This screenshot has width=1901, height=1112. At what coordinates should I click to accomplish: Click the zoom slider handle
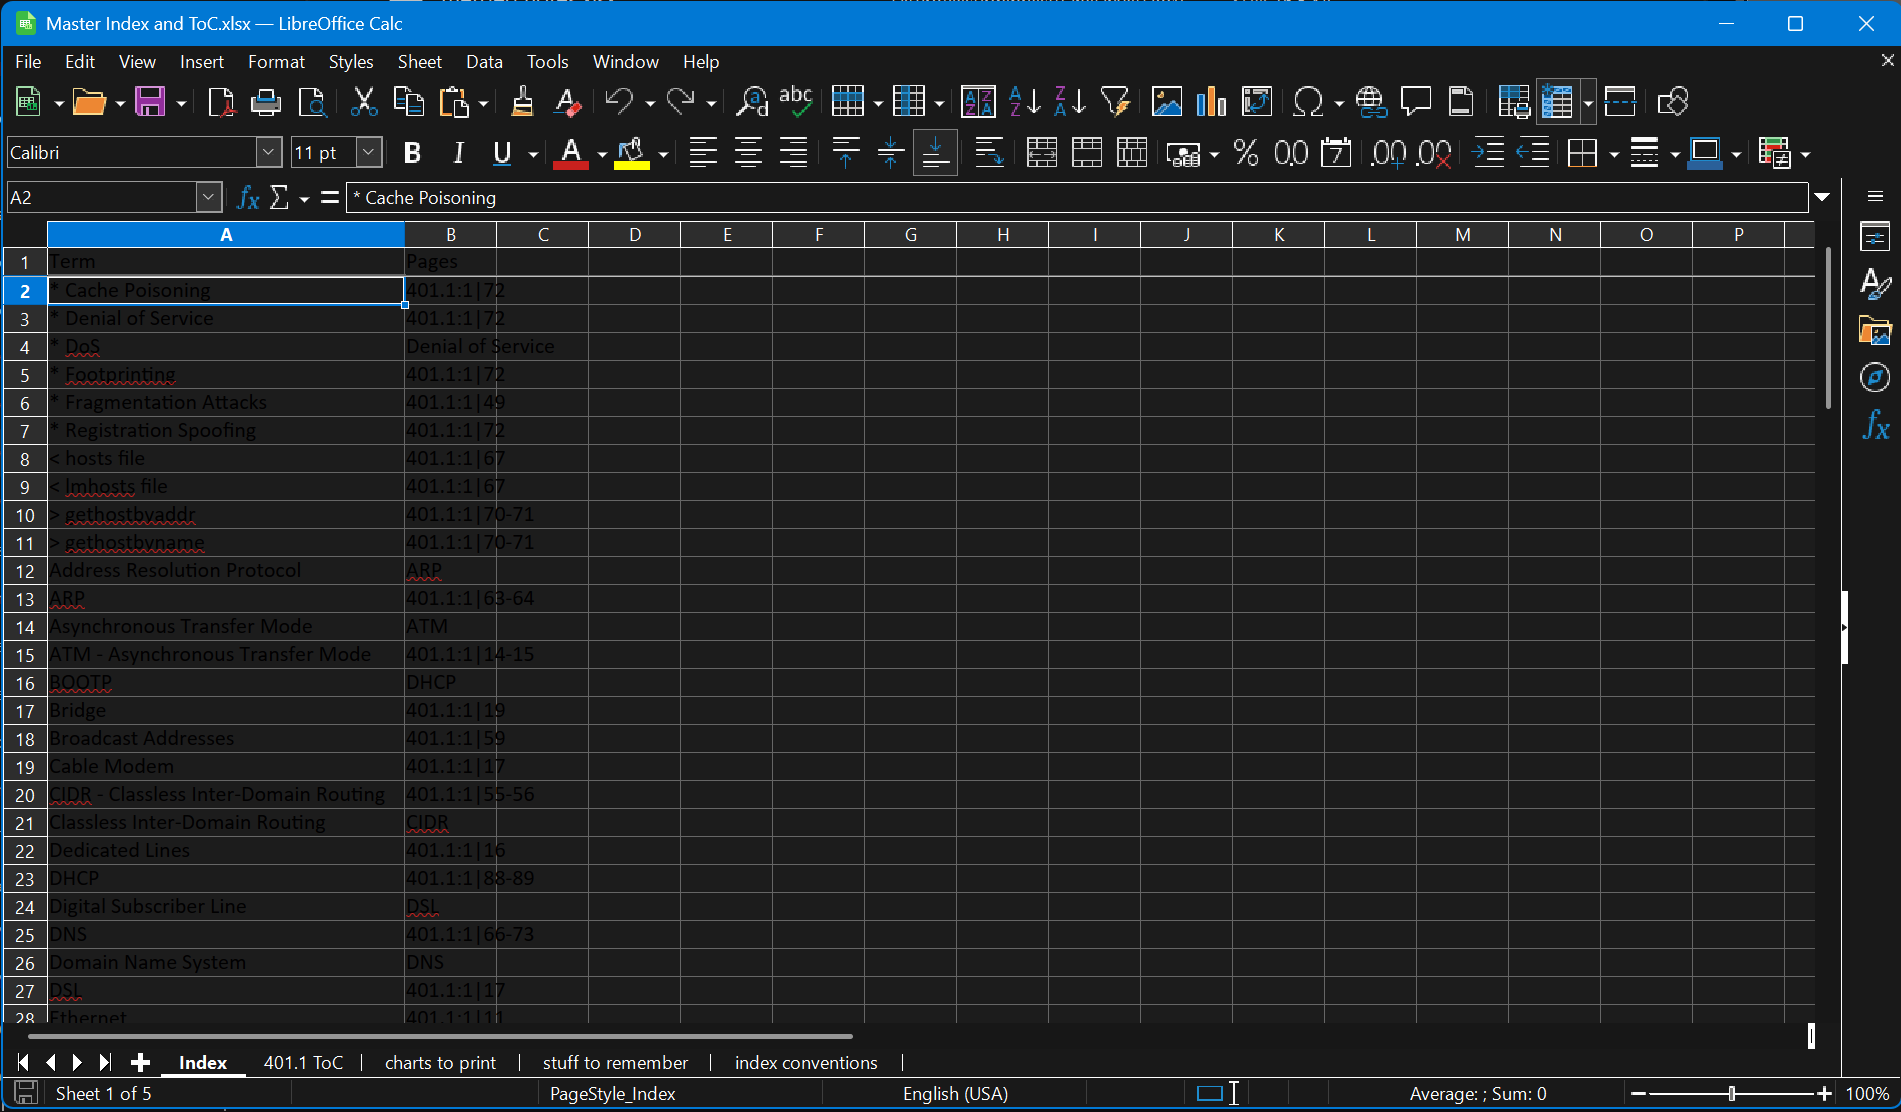(x=1732, y=1094)
